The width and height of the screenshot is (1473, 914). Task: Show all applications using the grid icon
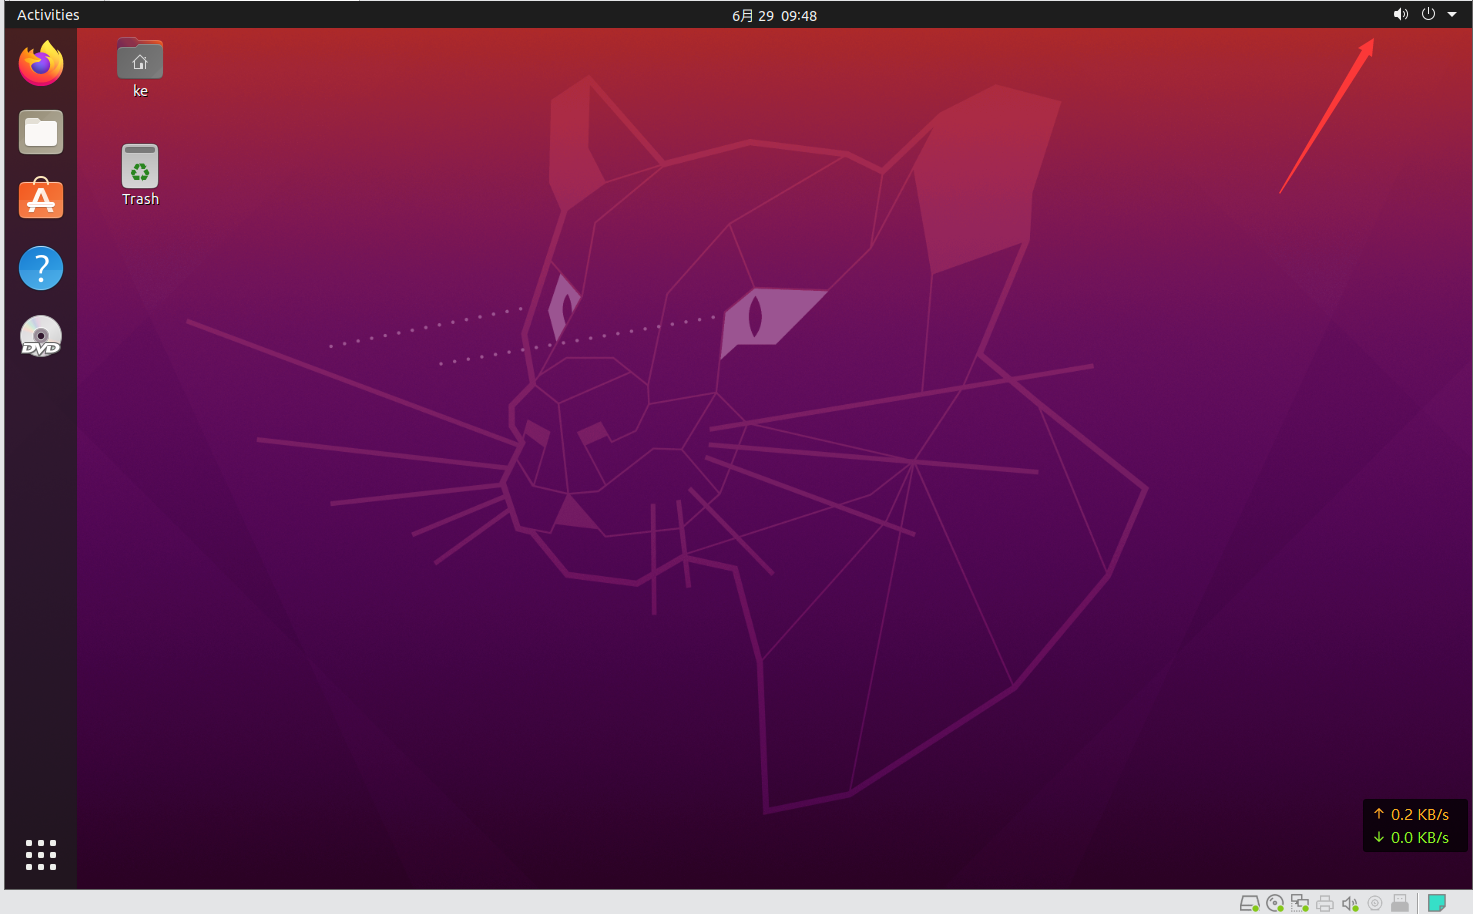[40, 854]
